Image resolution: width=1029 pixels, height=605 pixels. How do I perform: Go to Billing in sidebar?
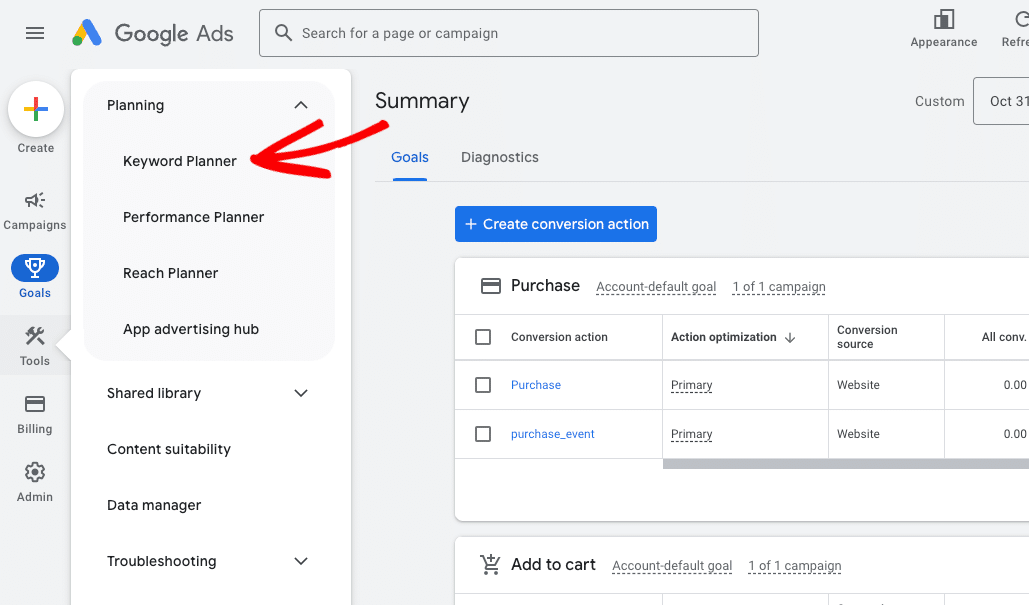coord(35,405)
